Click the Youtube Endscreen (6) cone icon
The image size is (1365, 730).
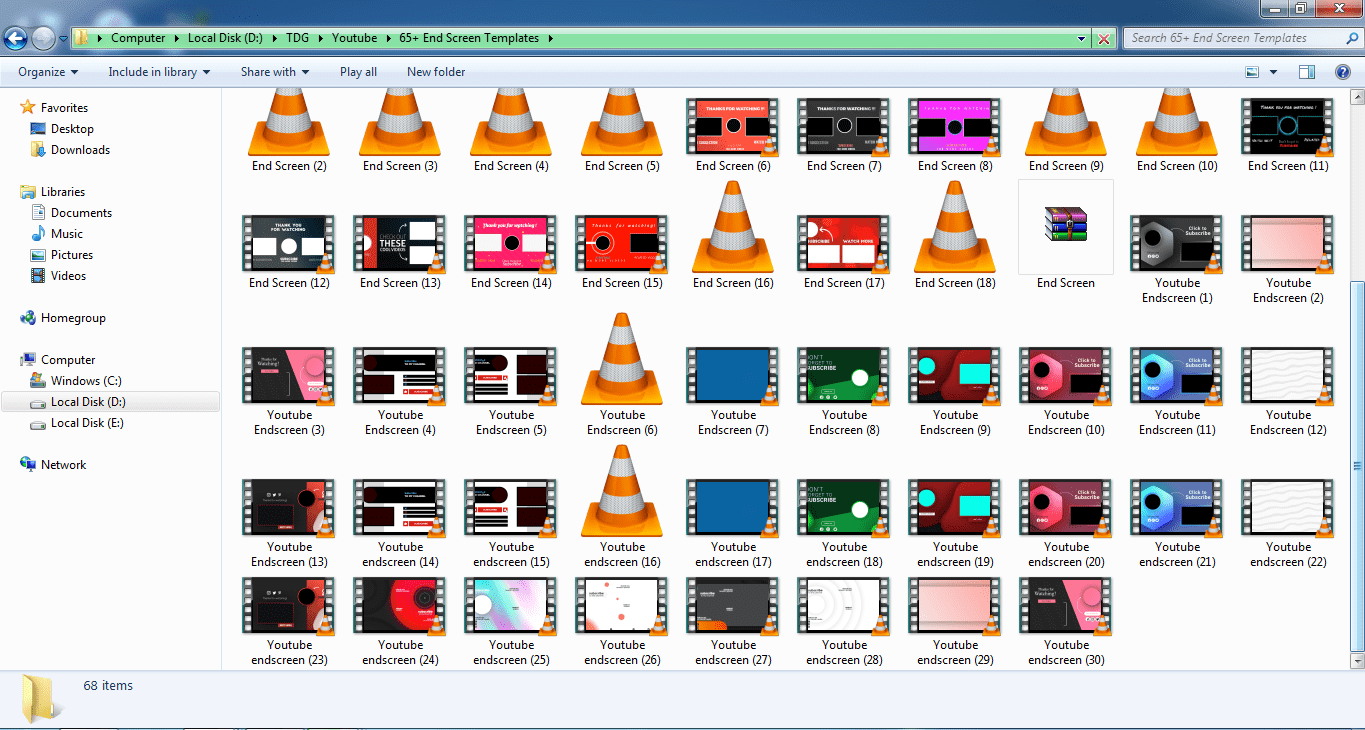pyautogui.click(x=622, y=359)
